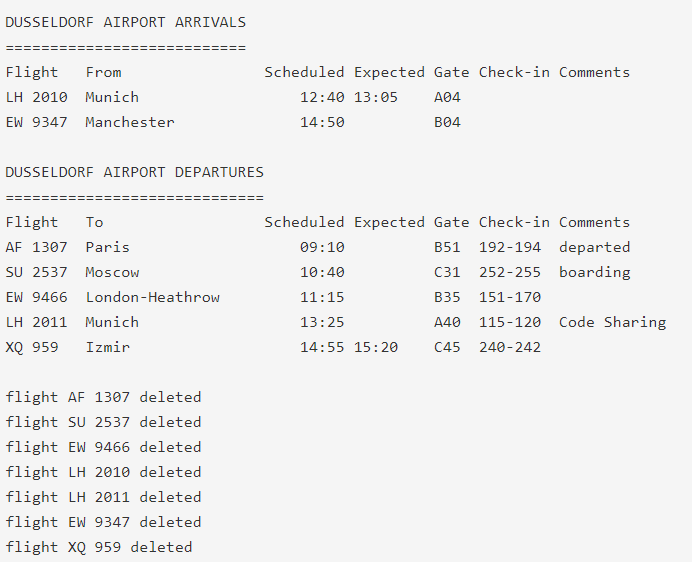Click the boarding comment for flight SU 2537

coord(594,272)
